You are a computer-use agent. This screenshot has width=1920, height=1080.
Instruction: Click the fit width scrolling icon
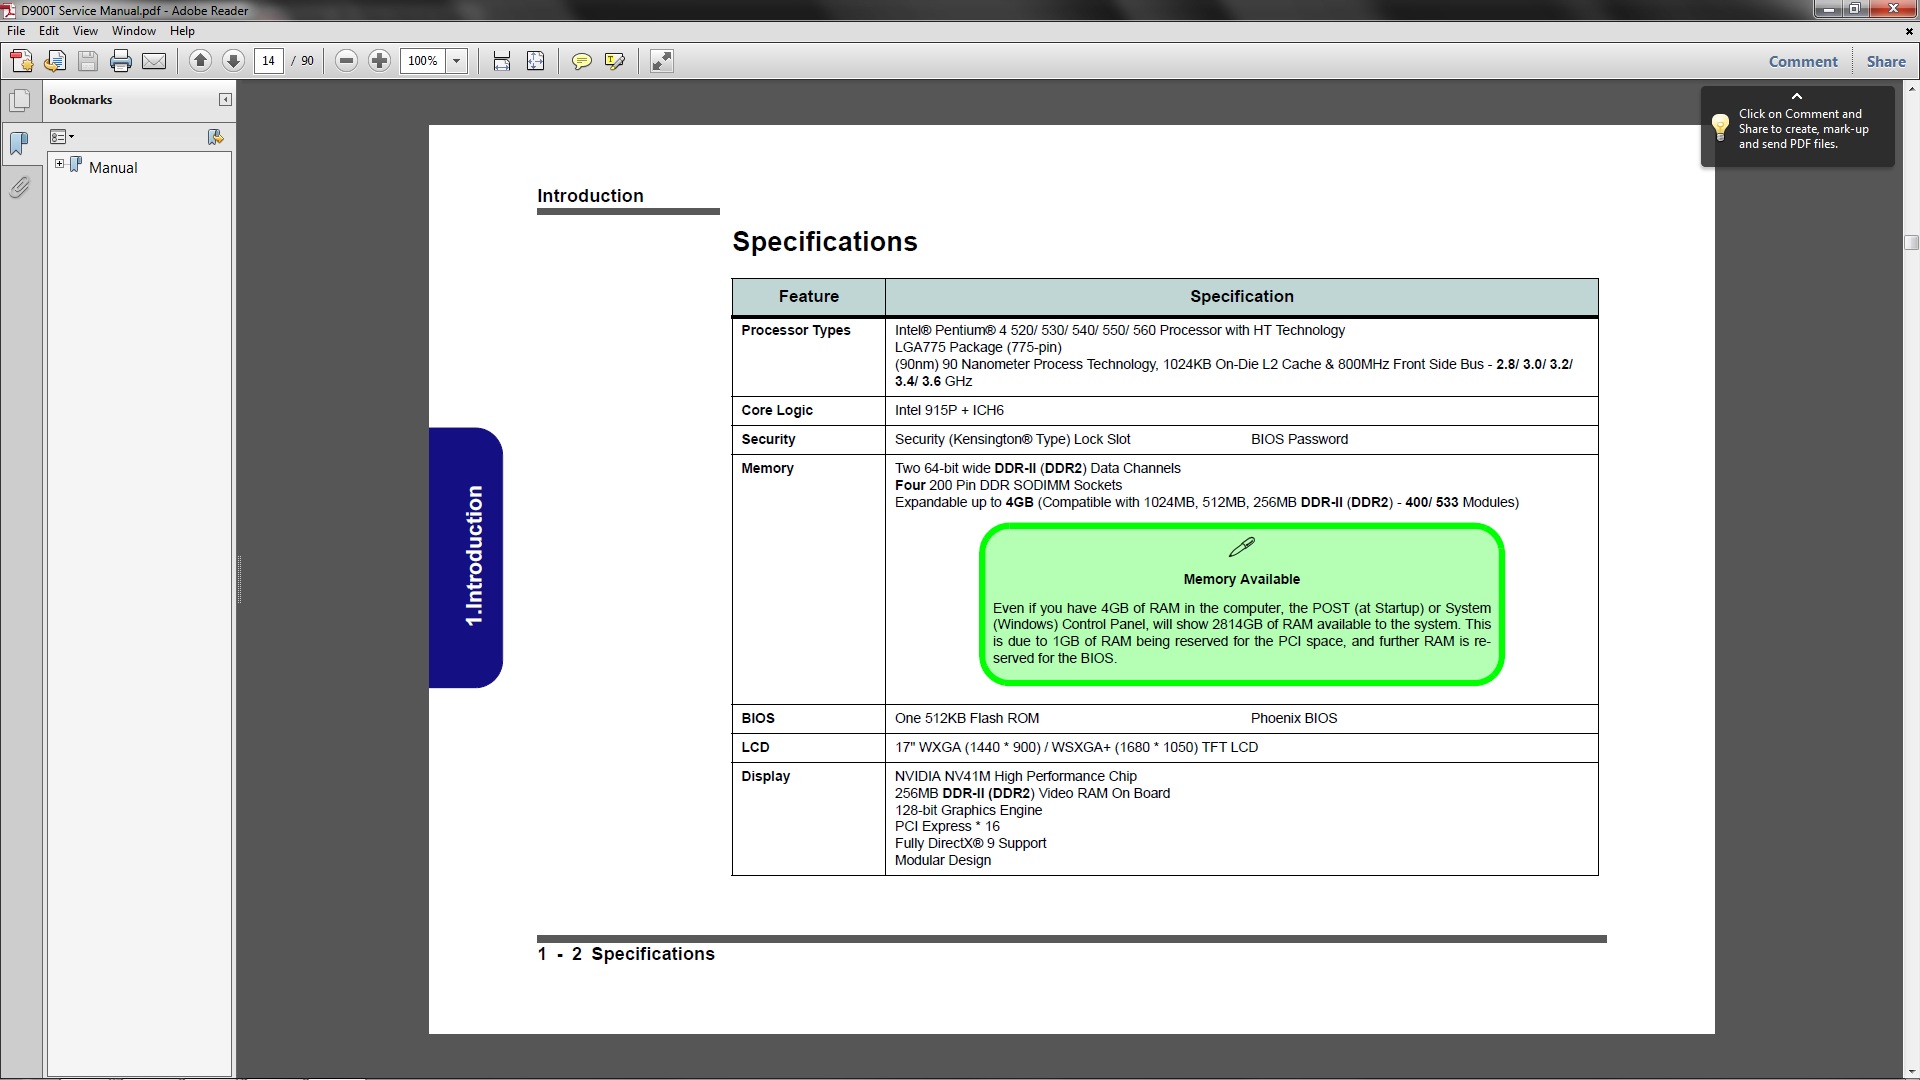(502, 61)
